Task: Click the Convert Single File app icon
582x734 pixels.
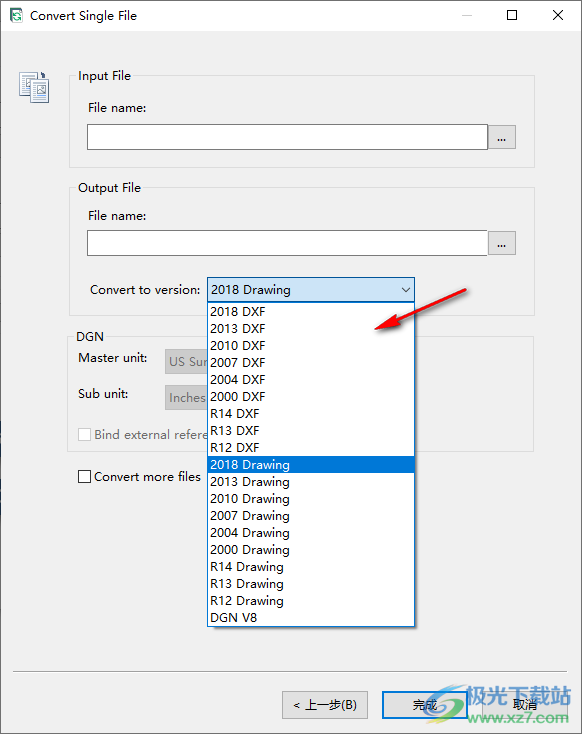Action: coord(16,15)
